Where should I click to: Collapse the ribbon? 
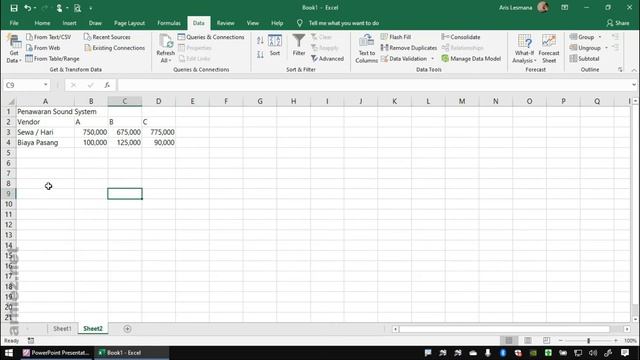[634, 70]
